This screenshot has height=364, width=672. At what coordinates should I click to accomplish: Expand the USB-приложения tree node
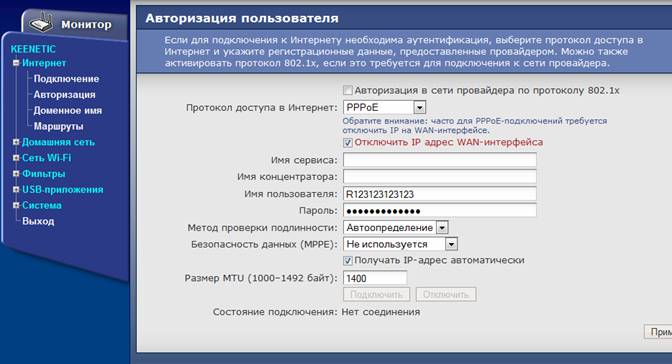pos(16,190)
